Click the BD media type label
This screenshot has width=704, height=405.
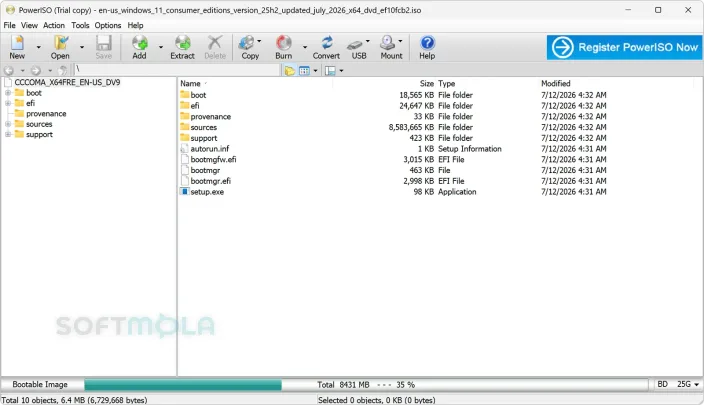pos(662,384)
